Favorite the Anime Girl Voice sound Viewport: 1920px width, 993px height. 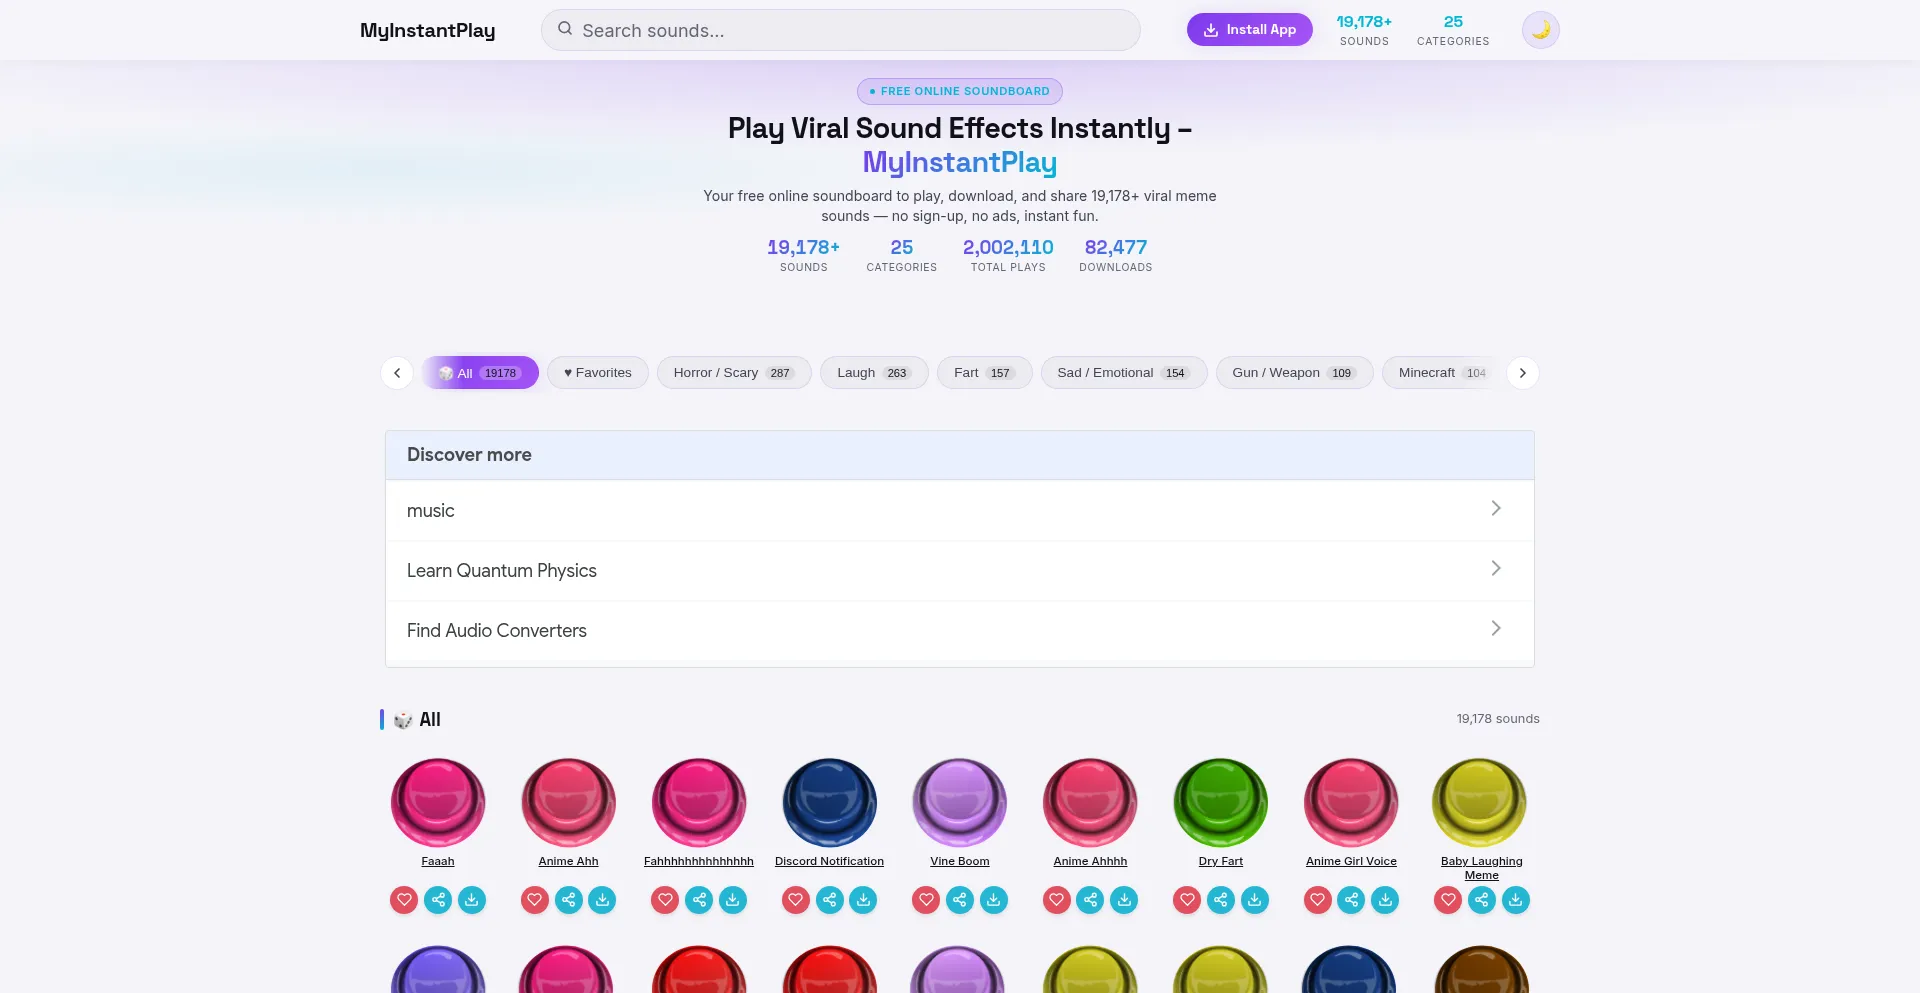point(1318,900)
